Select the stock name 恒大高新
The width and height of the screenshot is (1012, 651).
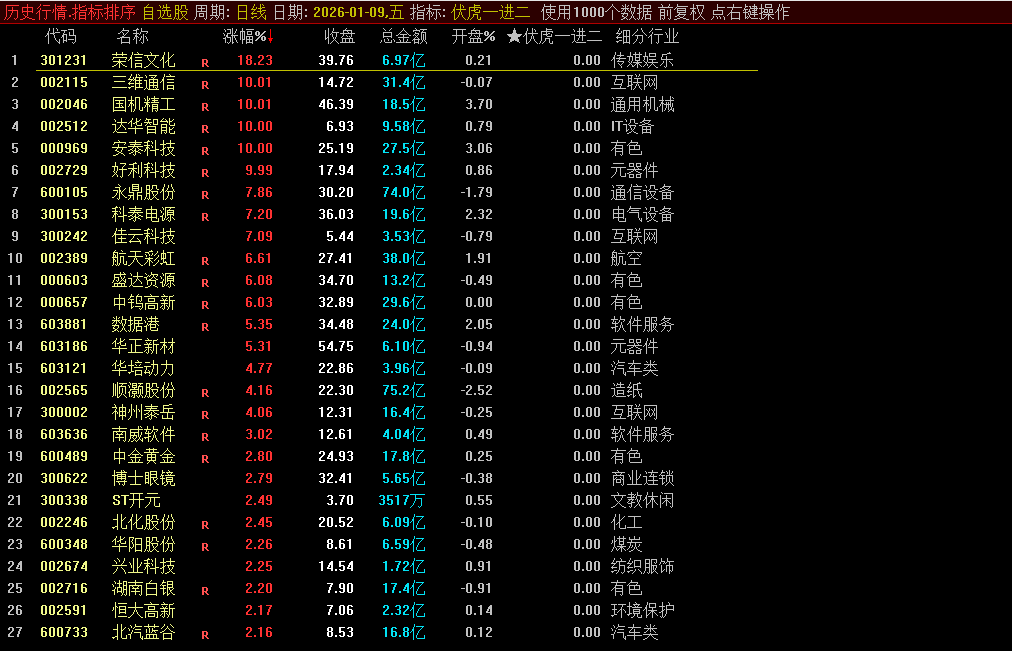[x=143, y=610]
